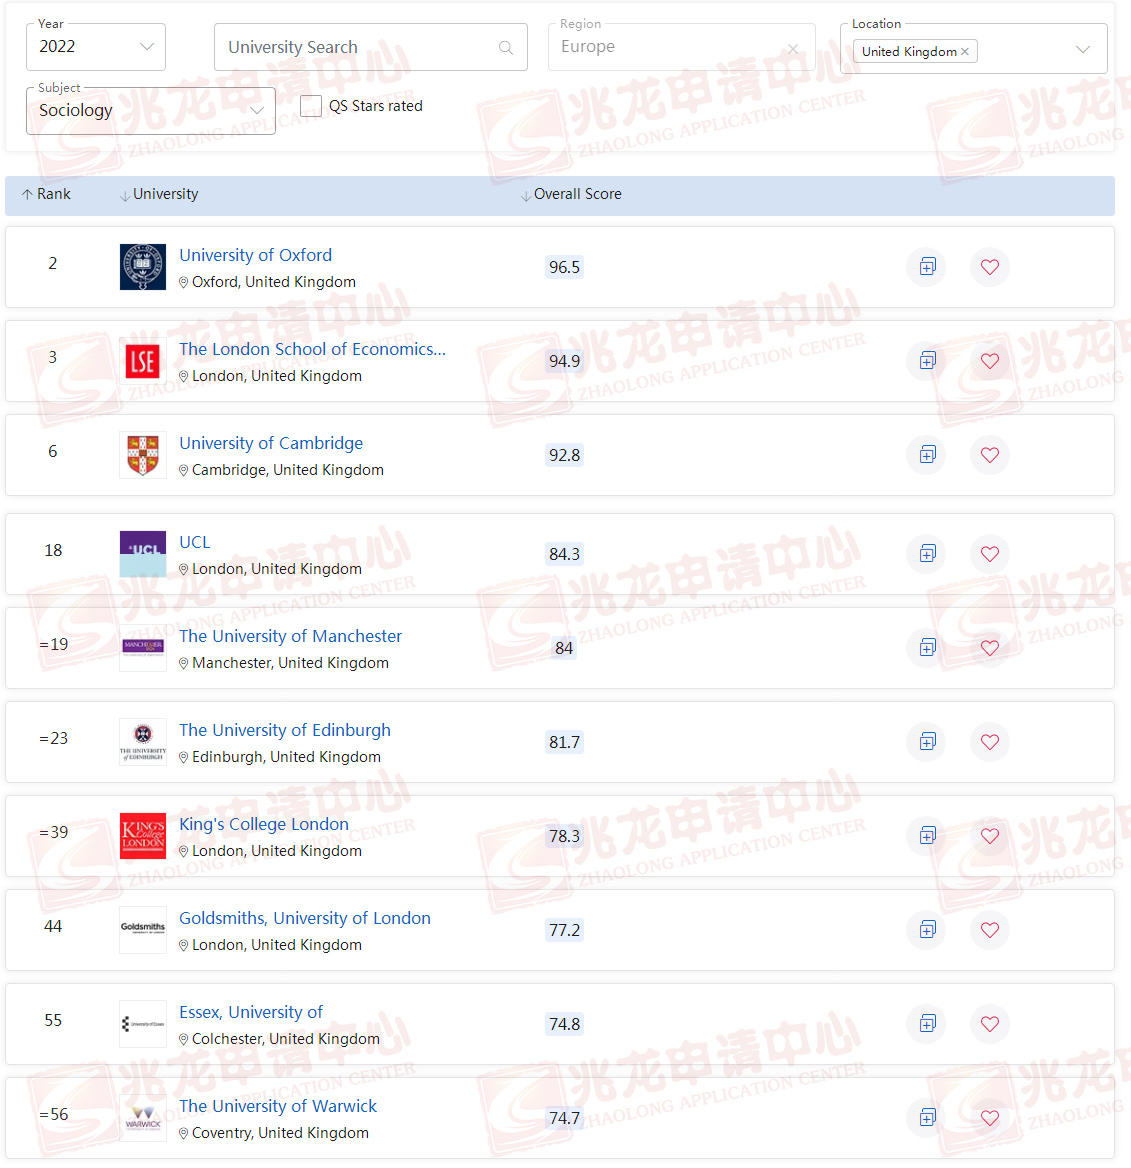Click the LSE university logo

142,361
